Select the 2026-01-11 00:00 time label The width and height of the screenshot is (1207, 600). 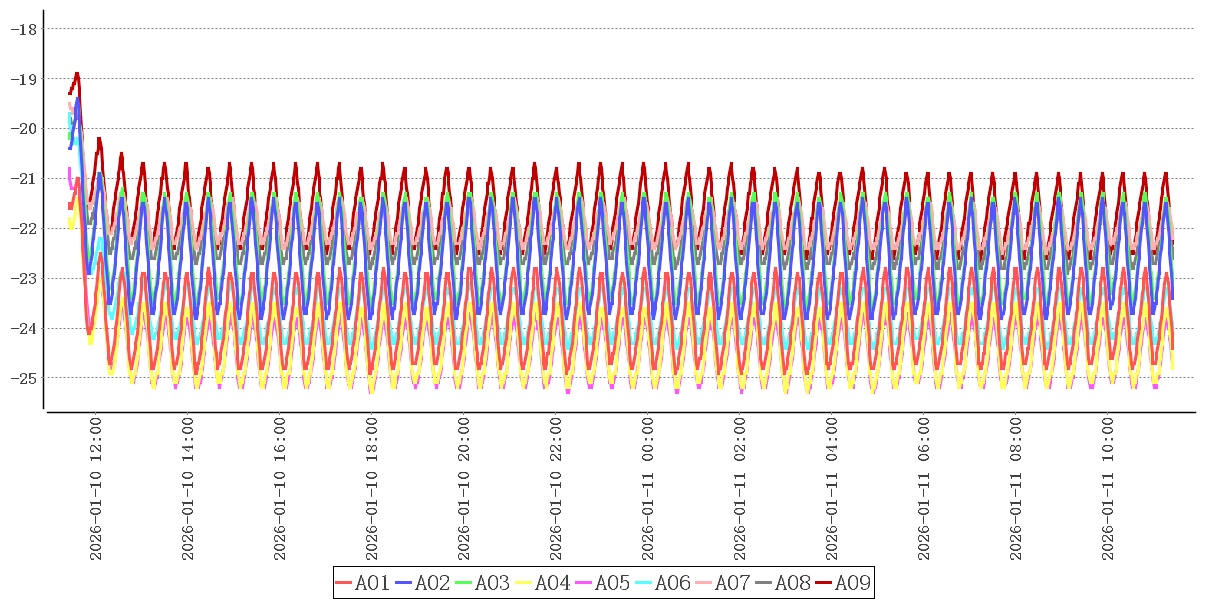tap(648, 490)
